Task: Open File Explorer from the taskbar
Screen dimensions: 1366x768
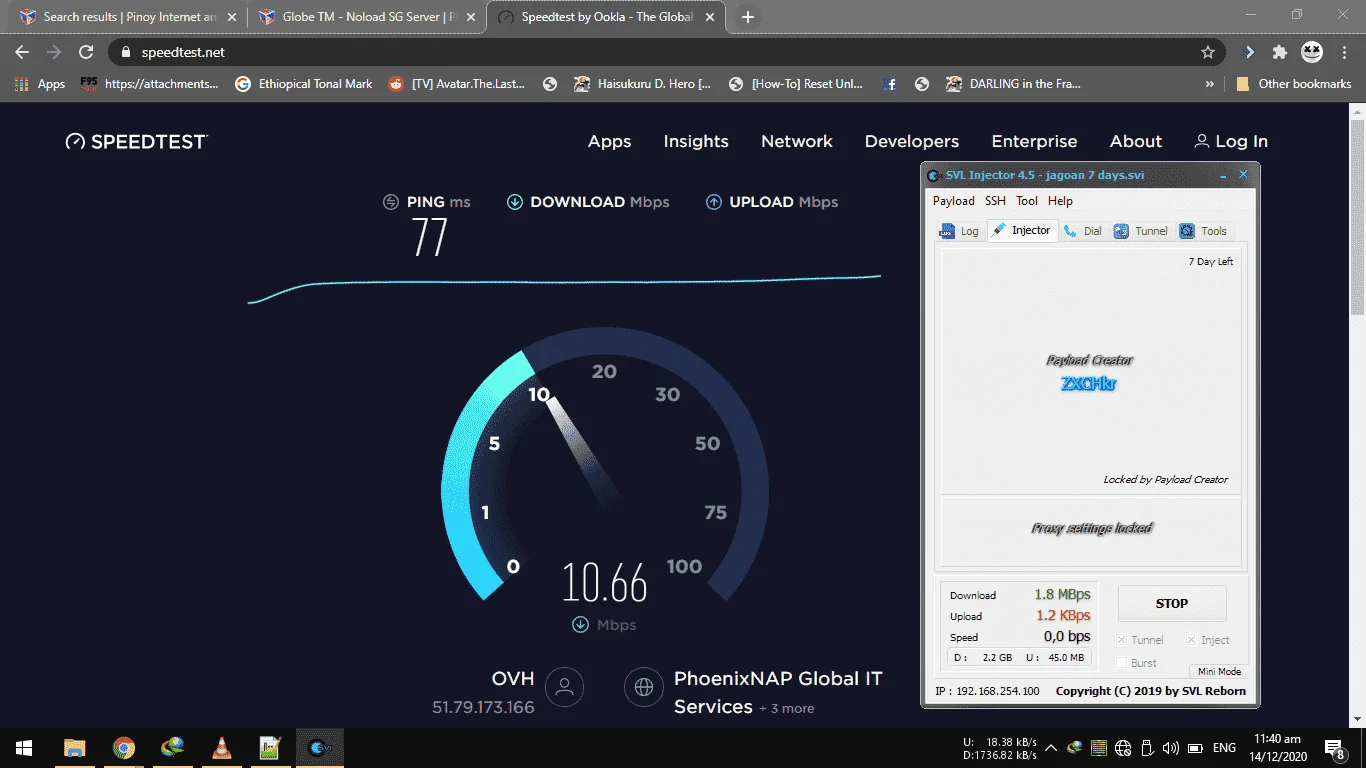Action: point(74,747)
